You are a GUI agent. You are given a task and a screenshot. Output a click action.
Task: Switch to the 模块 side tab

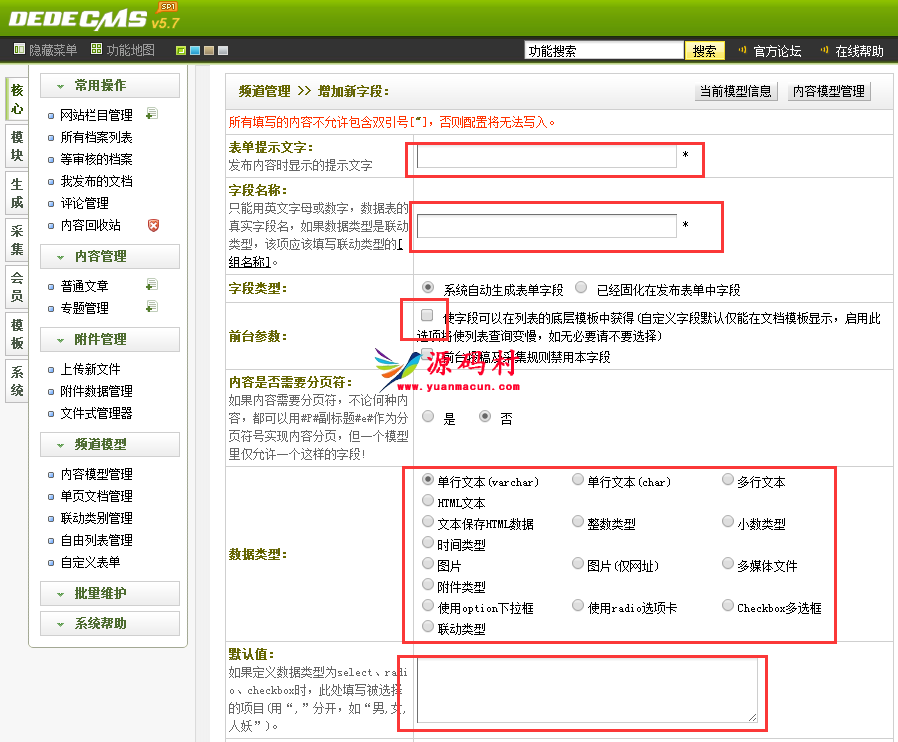[x=17, y=145]
